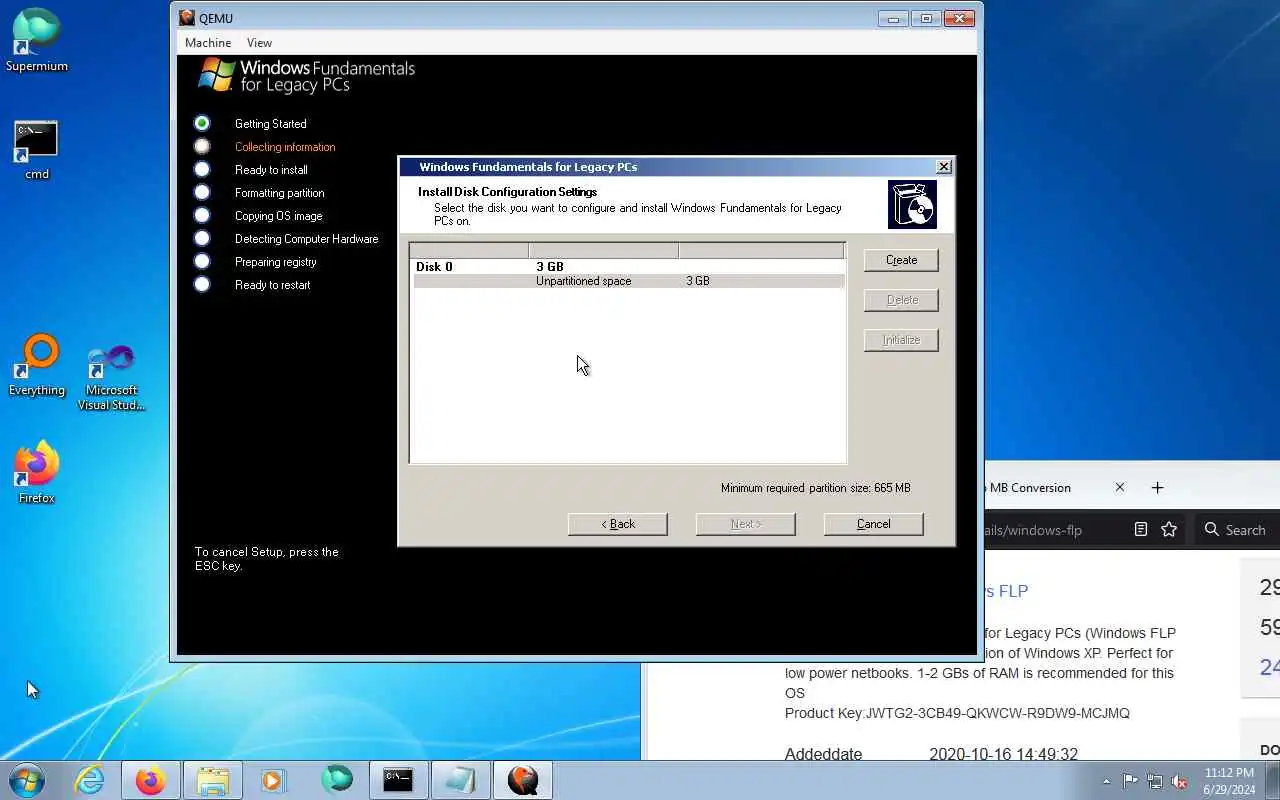Click the disabled Delete button

[x=901, y=300]
